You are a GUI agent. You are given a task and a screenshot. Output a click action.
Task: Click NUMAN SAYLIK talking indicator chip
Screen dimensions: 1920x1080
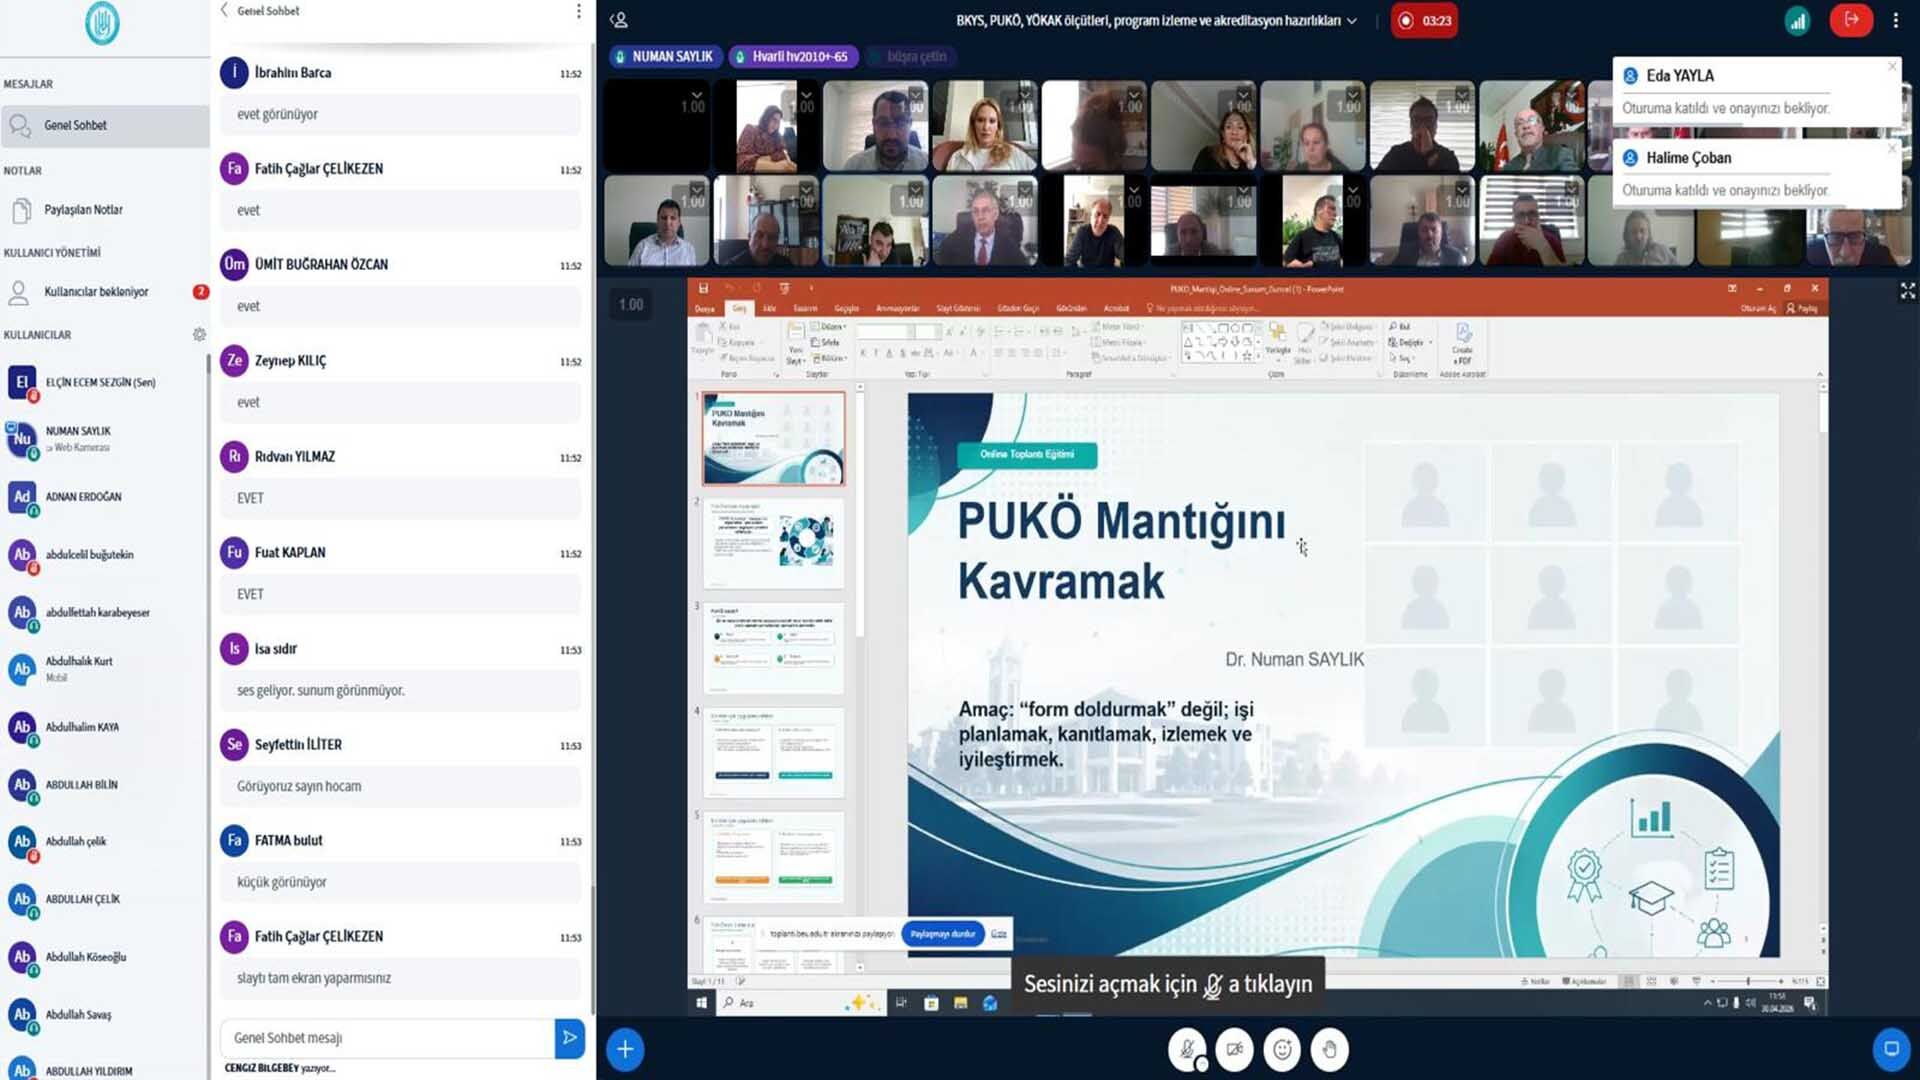point(664,57)
